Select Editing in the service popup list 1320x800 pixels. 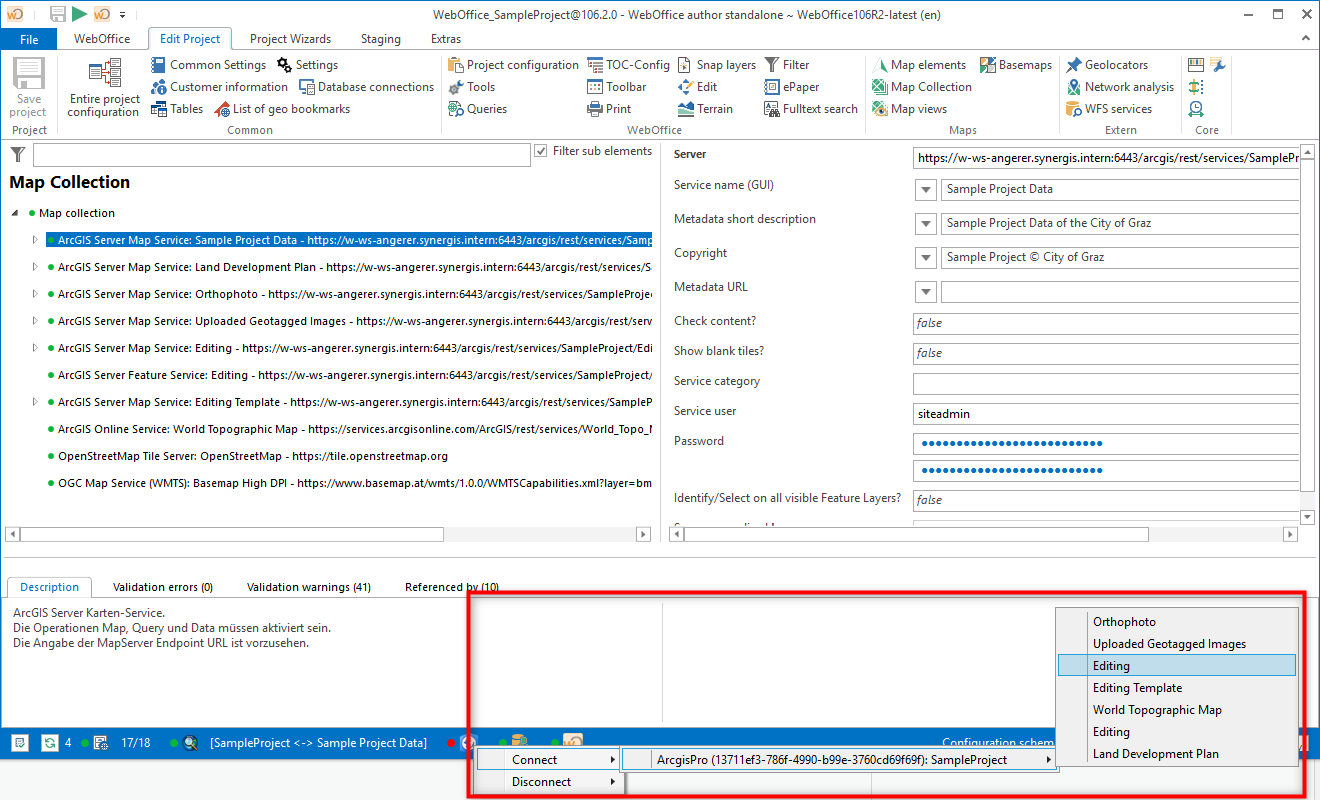pos(1111,664)
